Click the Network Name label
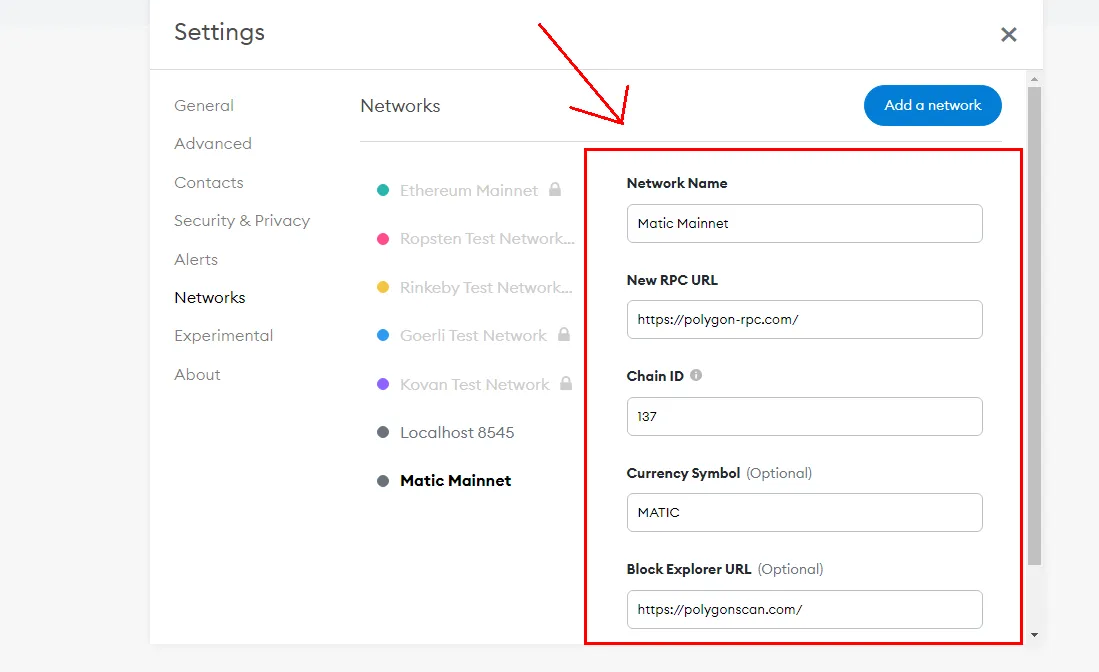 coord(676,183)
